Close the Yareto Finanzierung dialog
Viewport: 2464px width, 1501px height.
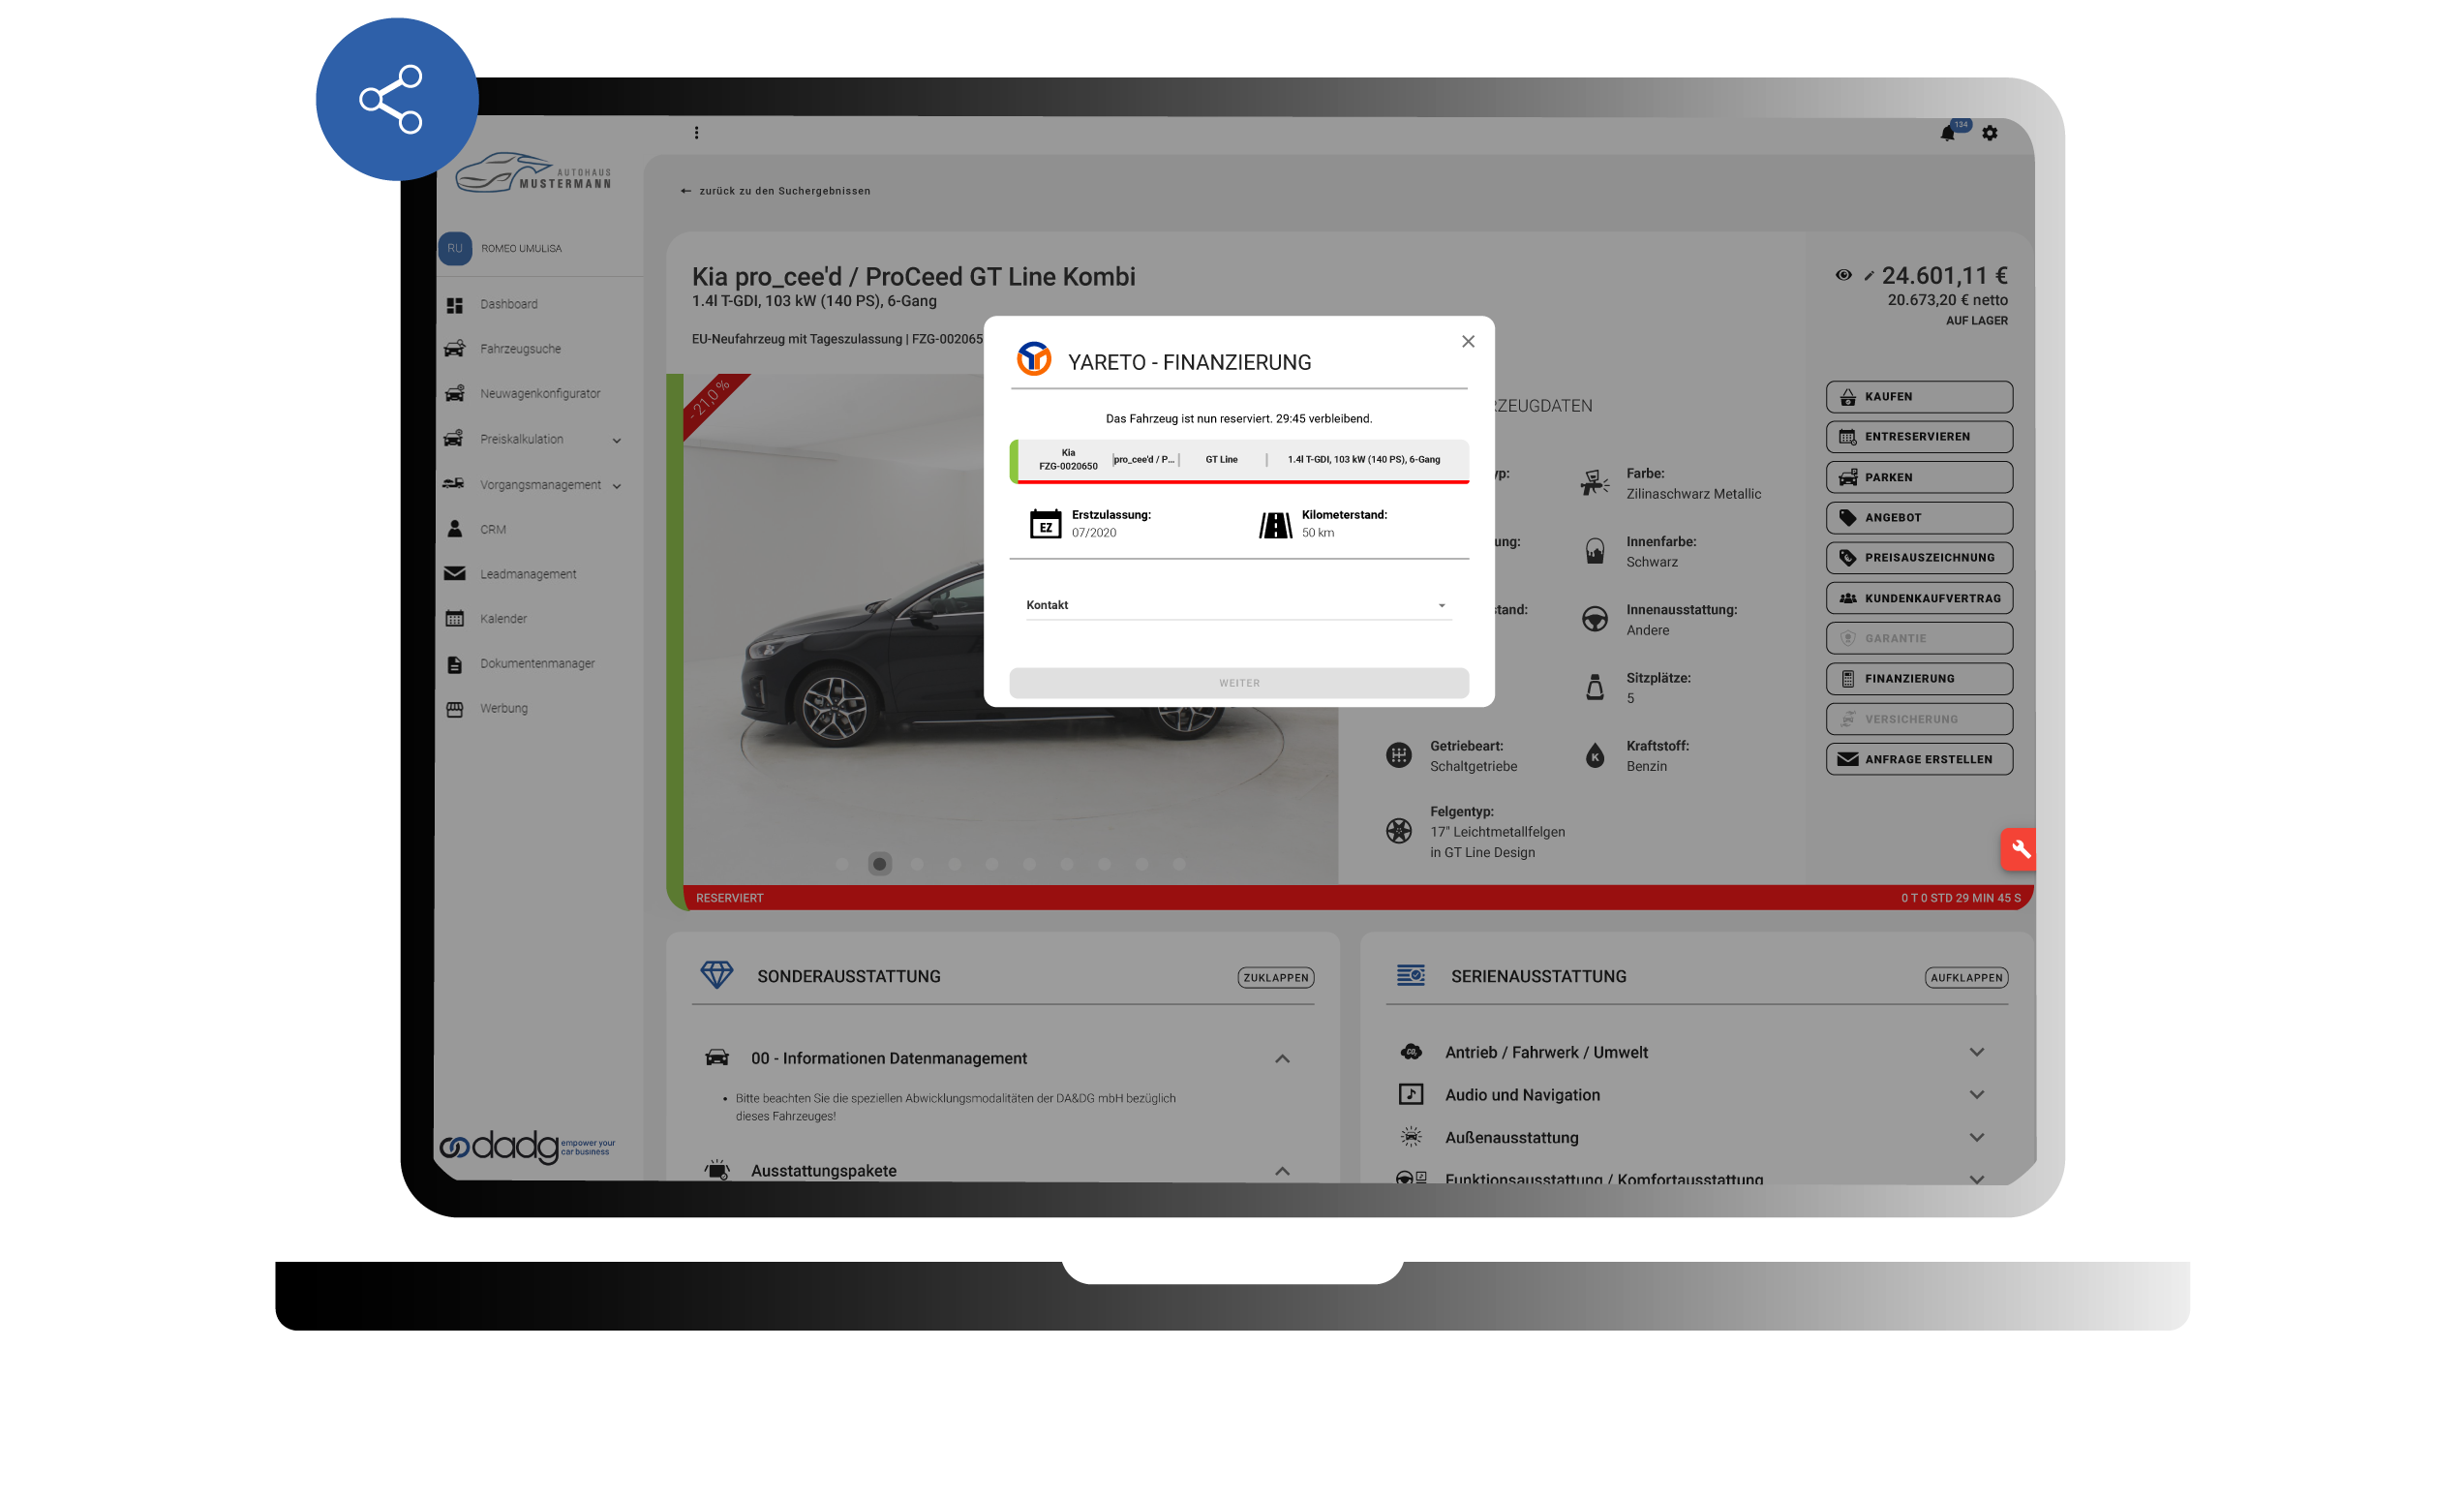pyautogui.click(x=1468, y=341)
